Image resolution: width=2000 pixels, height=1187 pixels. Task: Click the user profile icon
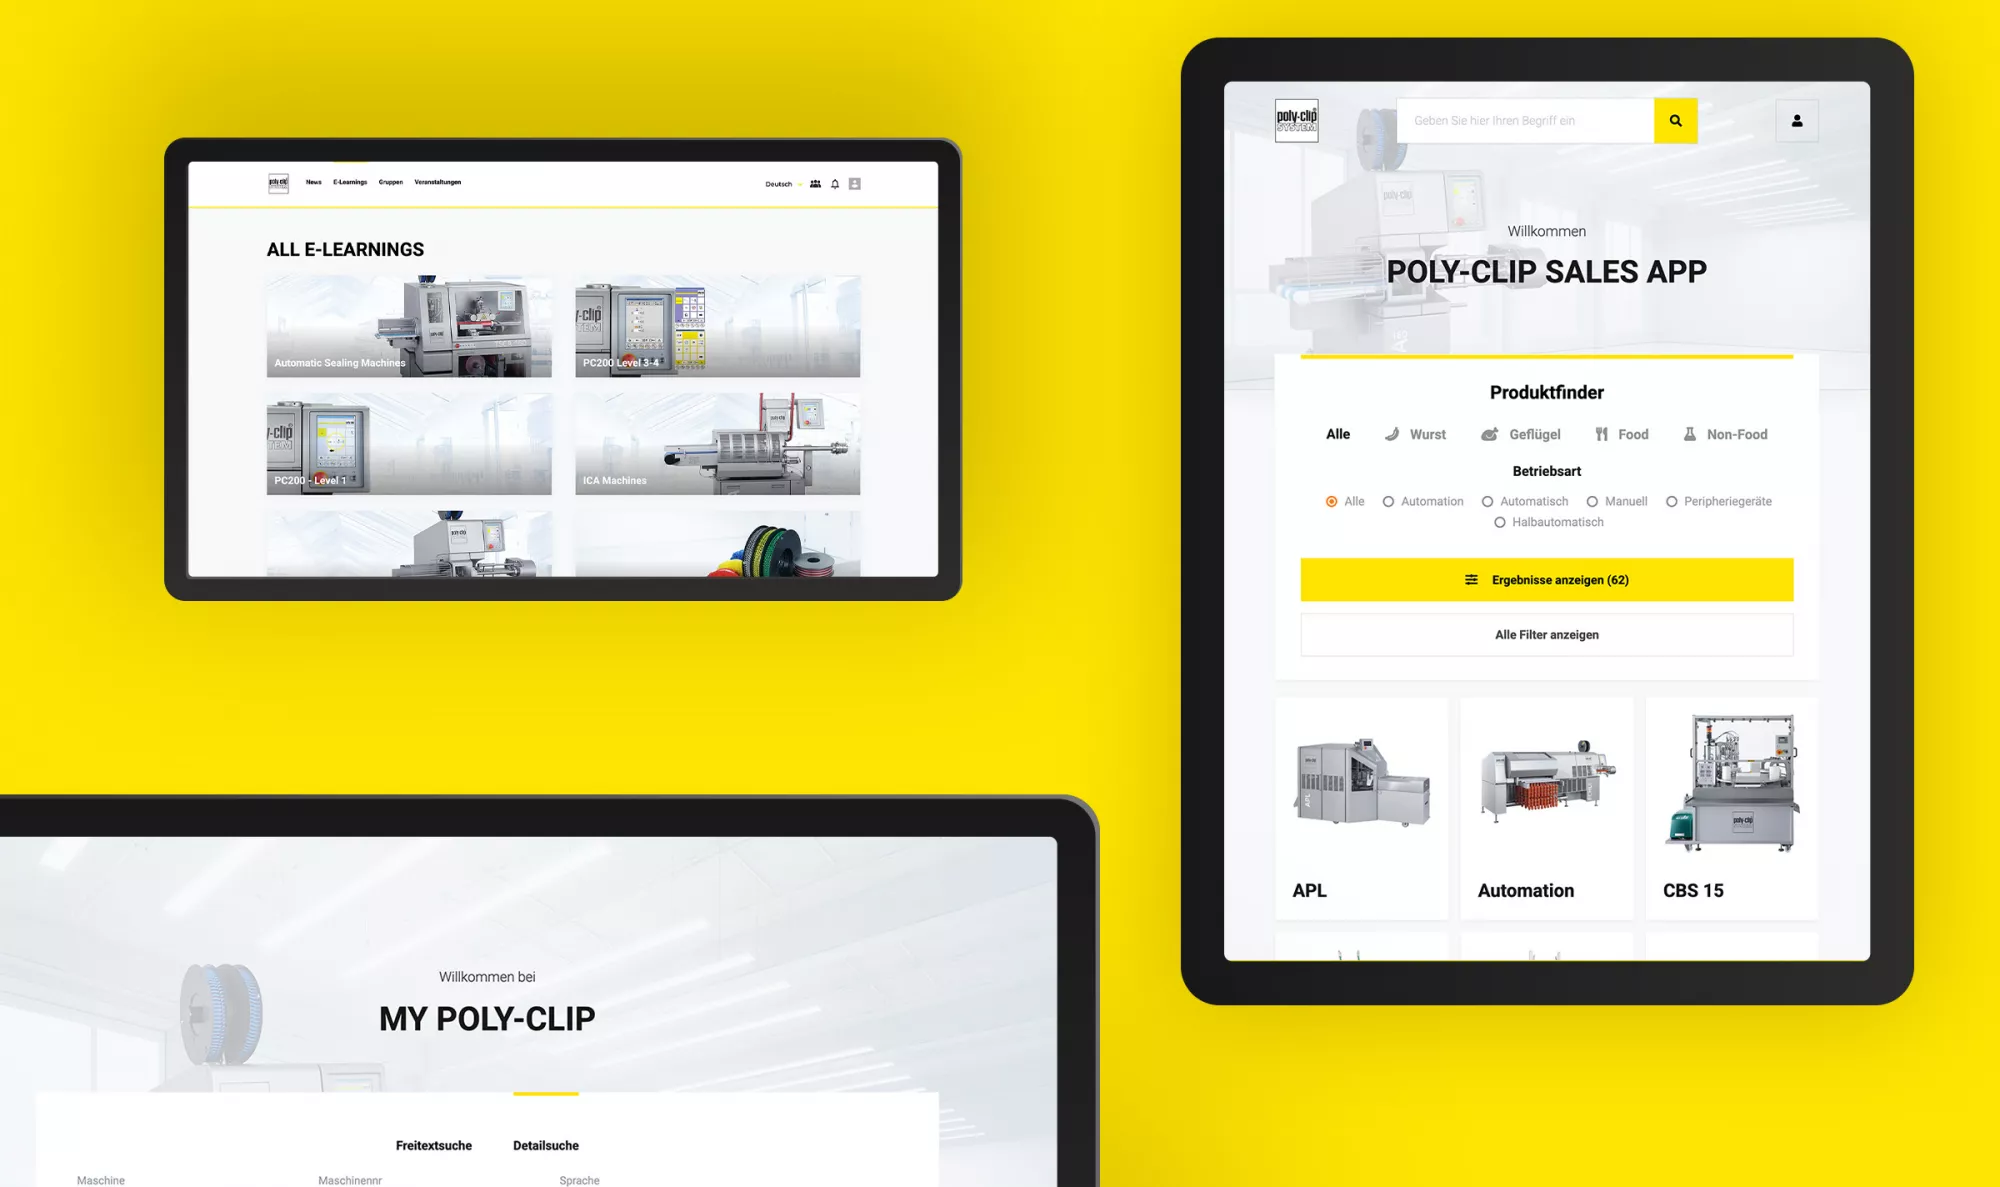(x=1797, y=120)
